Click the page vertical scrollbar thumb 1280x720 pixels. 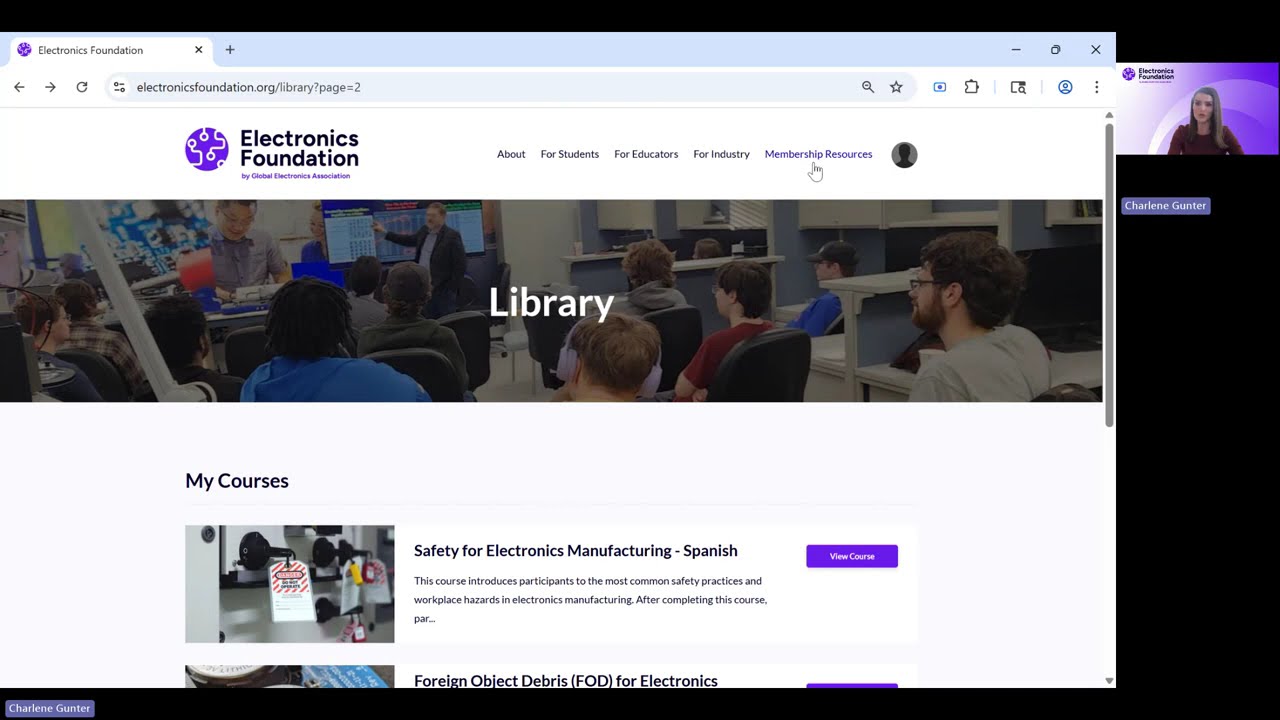pos(1109,275)
